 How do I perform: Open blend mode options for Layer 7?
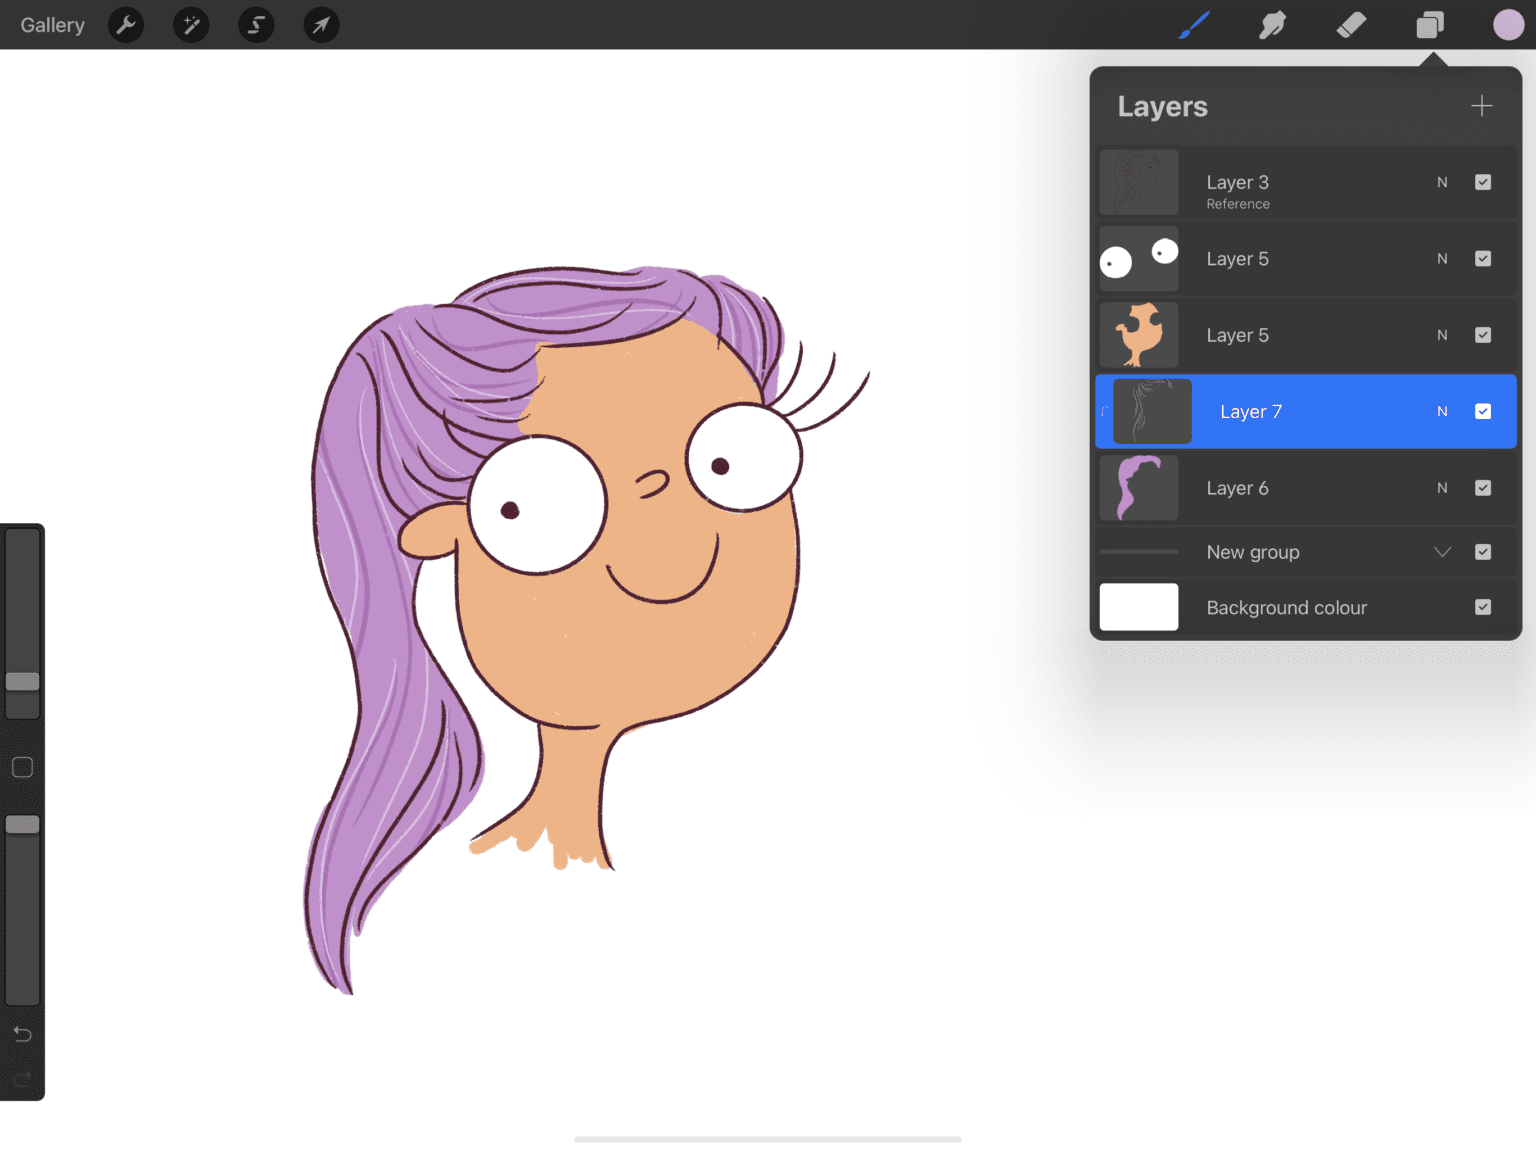click(x=1442, y=411)
